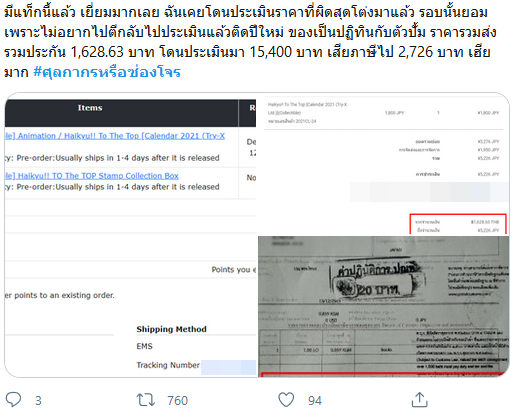This screenshot has width=522, height=418.
Task: Click the blurred Tracking Number field
Action: pyautogui.click(x=228, y=368)
